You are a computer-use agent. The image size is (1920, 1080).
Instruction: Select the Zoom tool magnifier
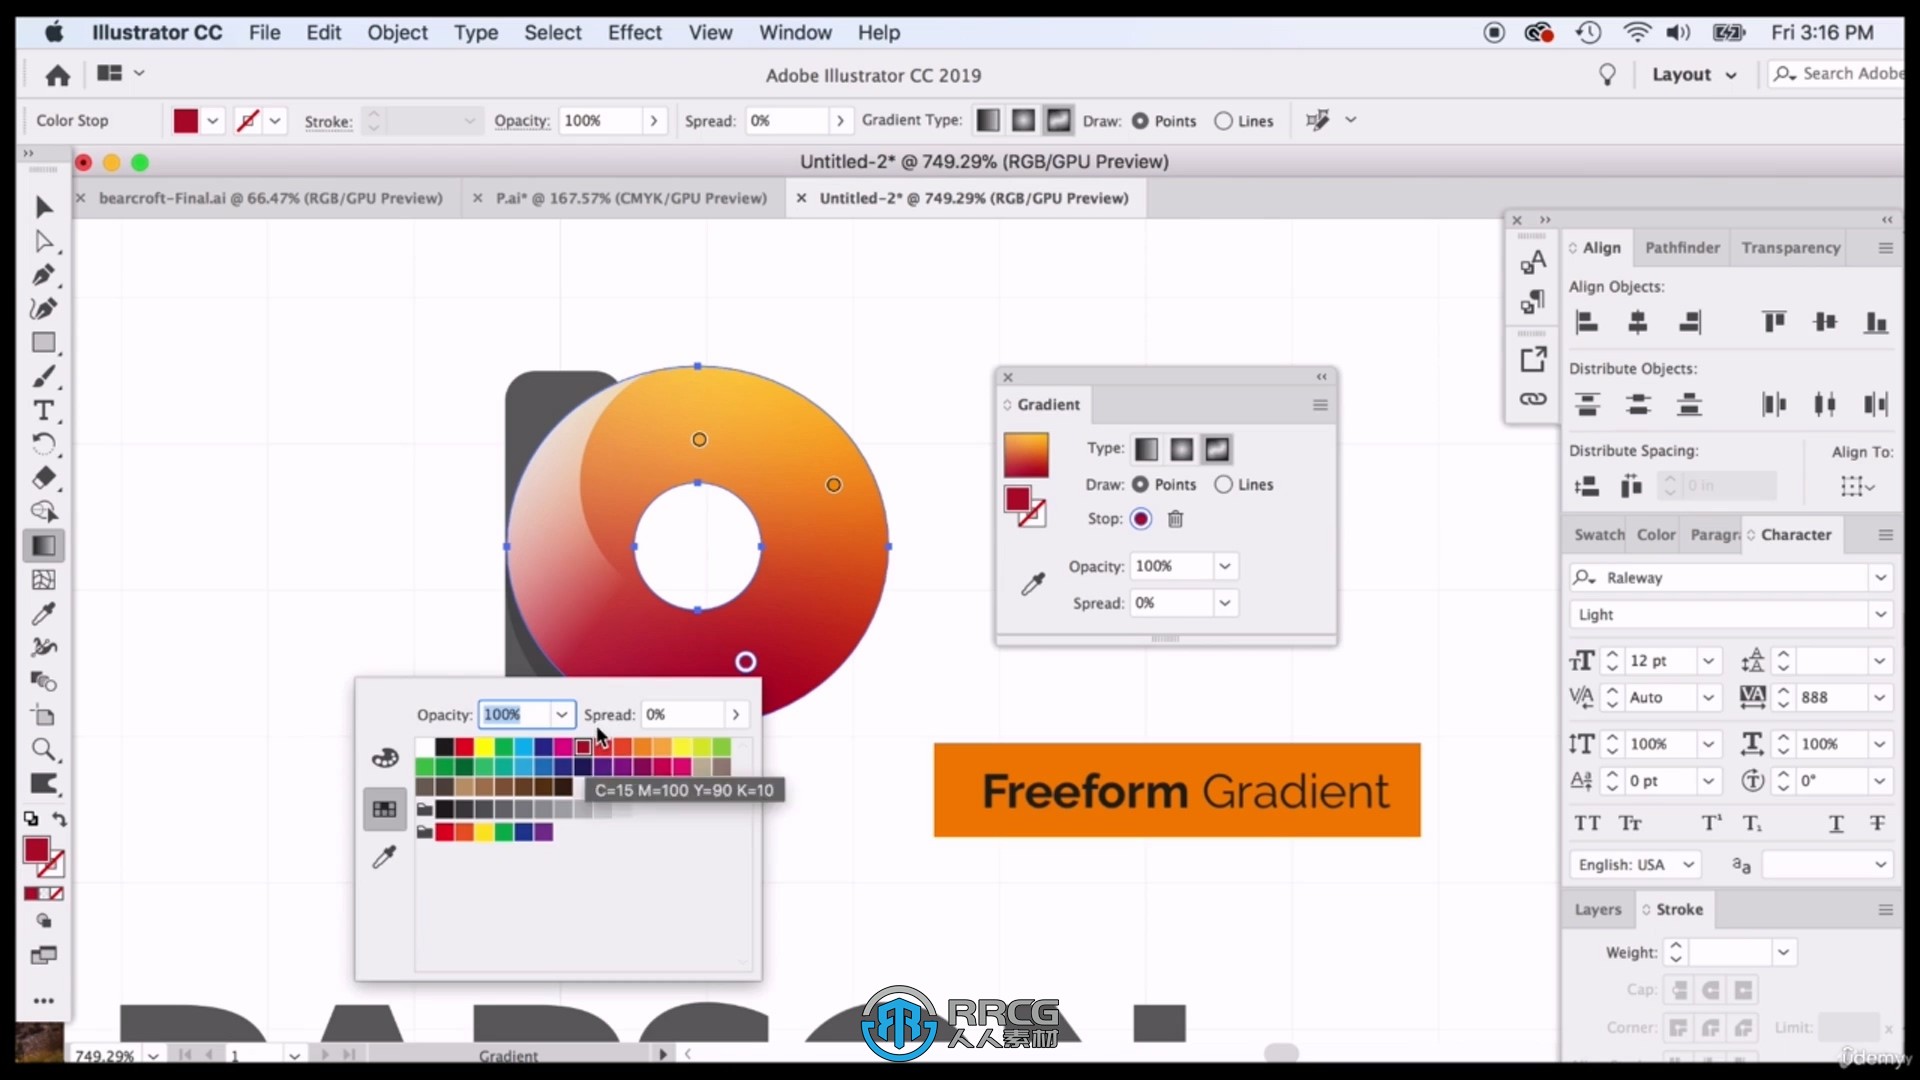(x=43, y=749)
